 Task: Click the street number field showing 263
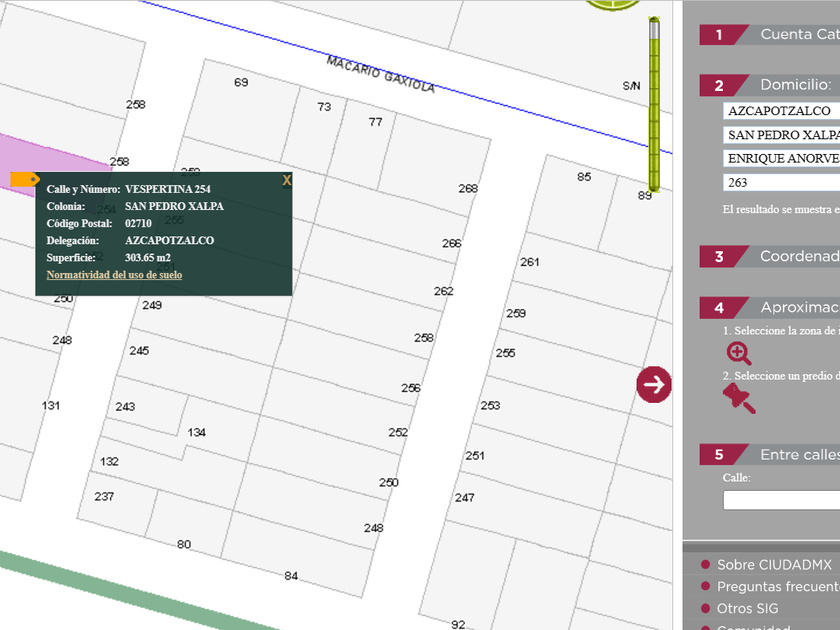[x=781, y=183]
